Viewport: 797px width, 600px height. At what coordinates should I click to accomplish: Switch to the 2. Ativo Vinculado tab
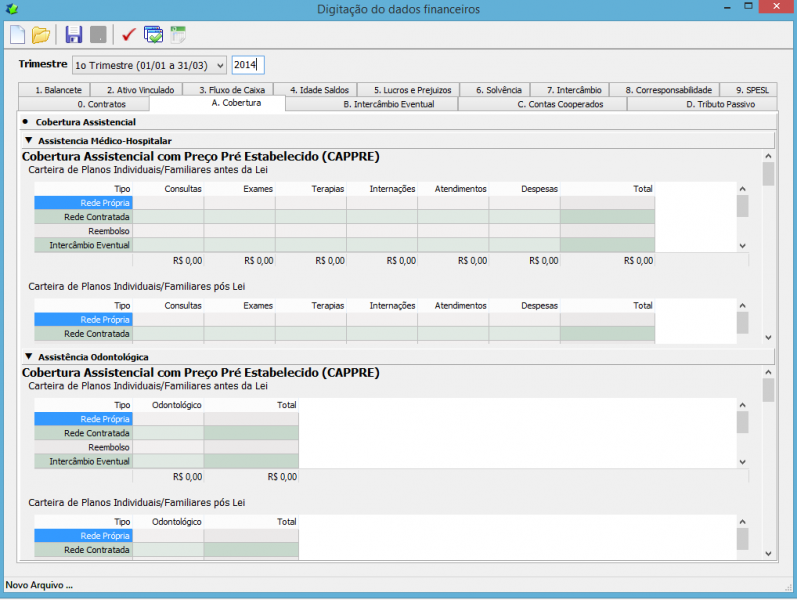[x=136, y=89]
